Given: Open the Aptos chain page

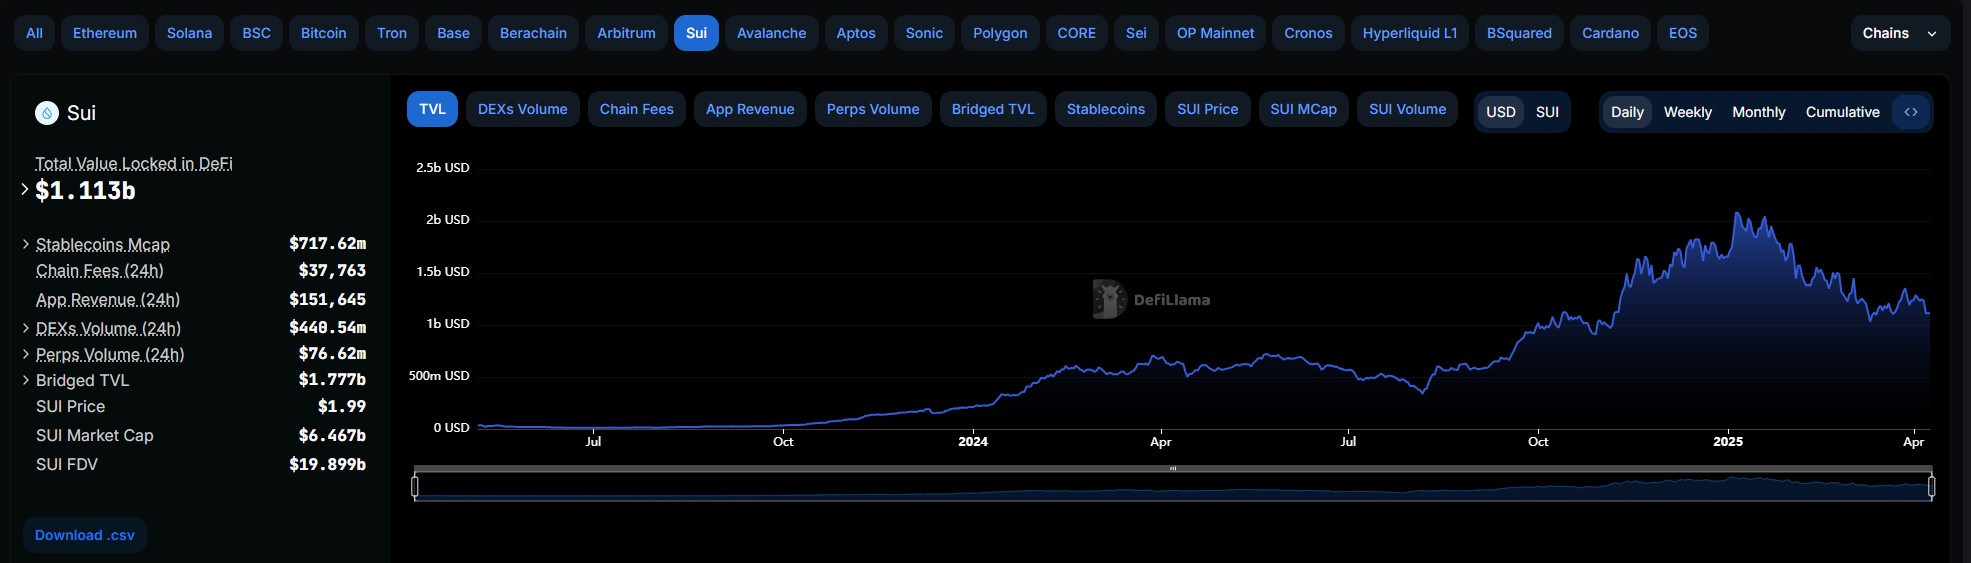Looking at the screenshot, I should coord(856,33).
